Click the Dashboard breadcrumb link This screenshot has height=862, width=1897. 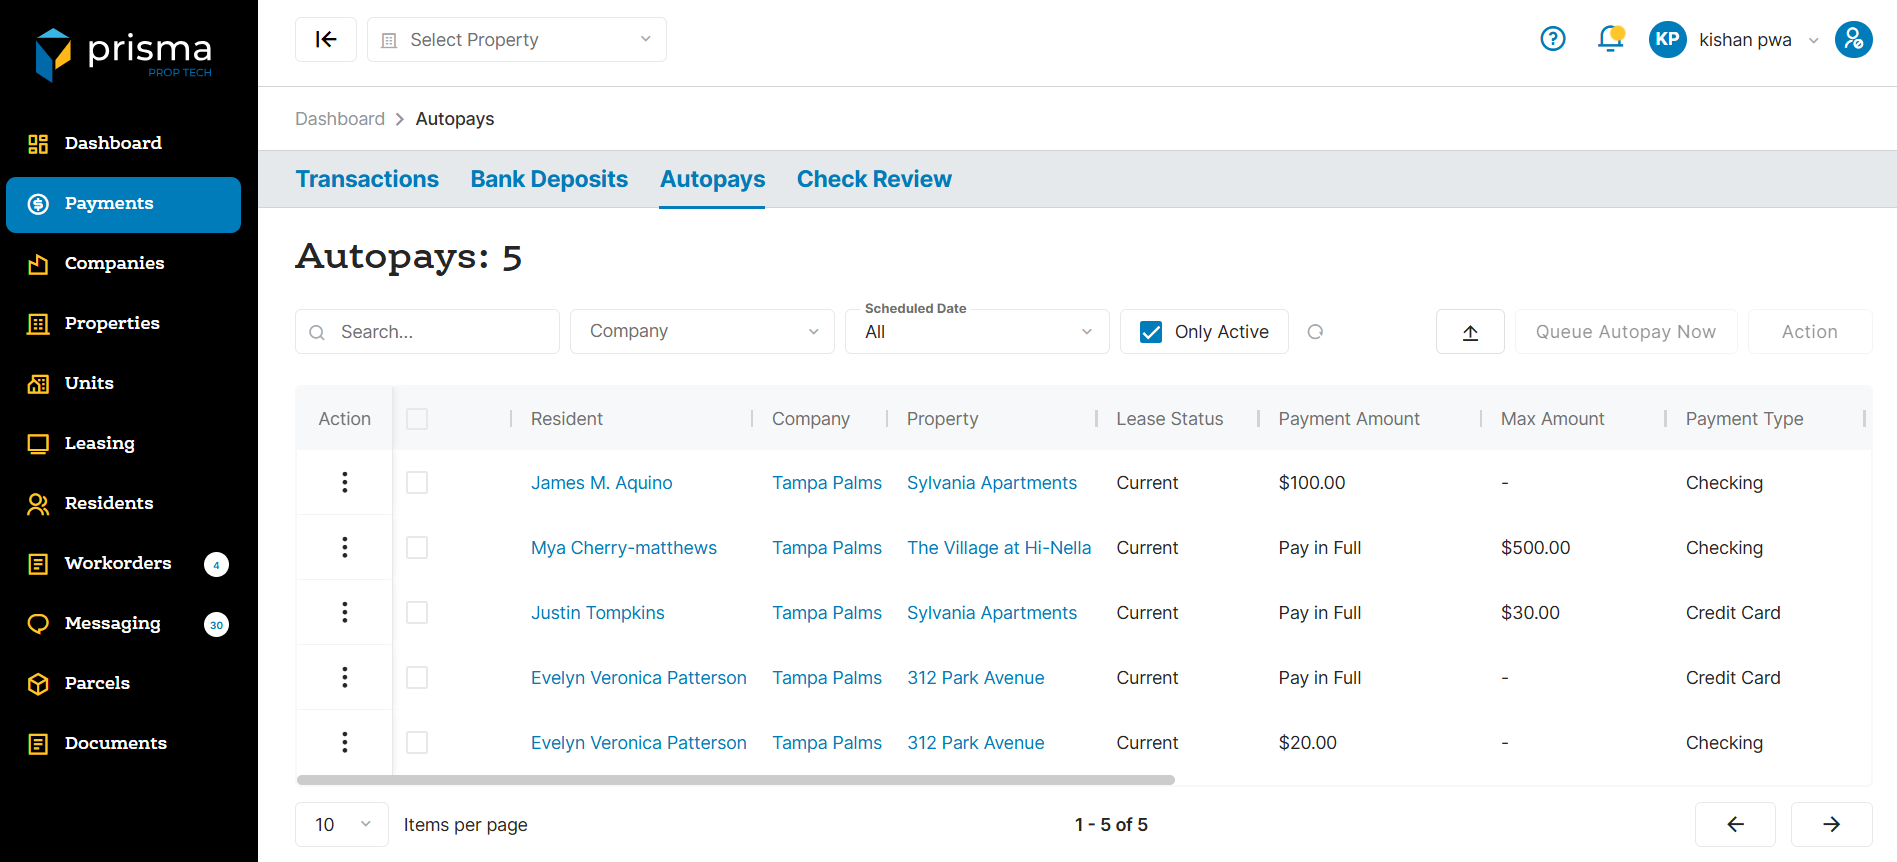point(339,119)
